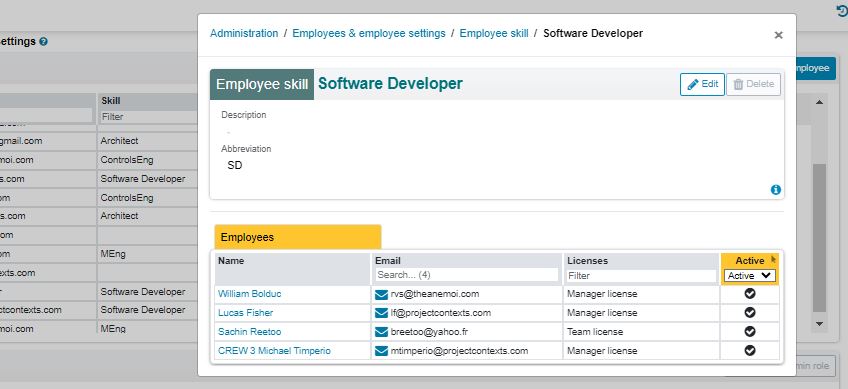Screen dimensions: 848x389
Task: Click the background list scrollbar thumb
Action: [819, 238]
